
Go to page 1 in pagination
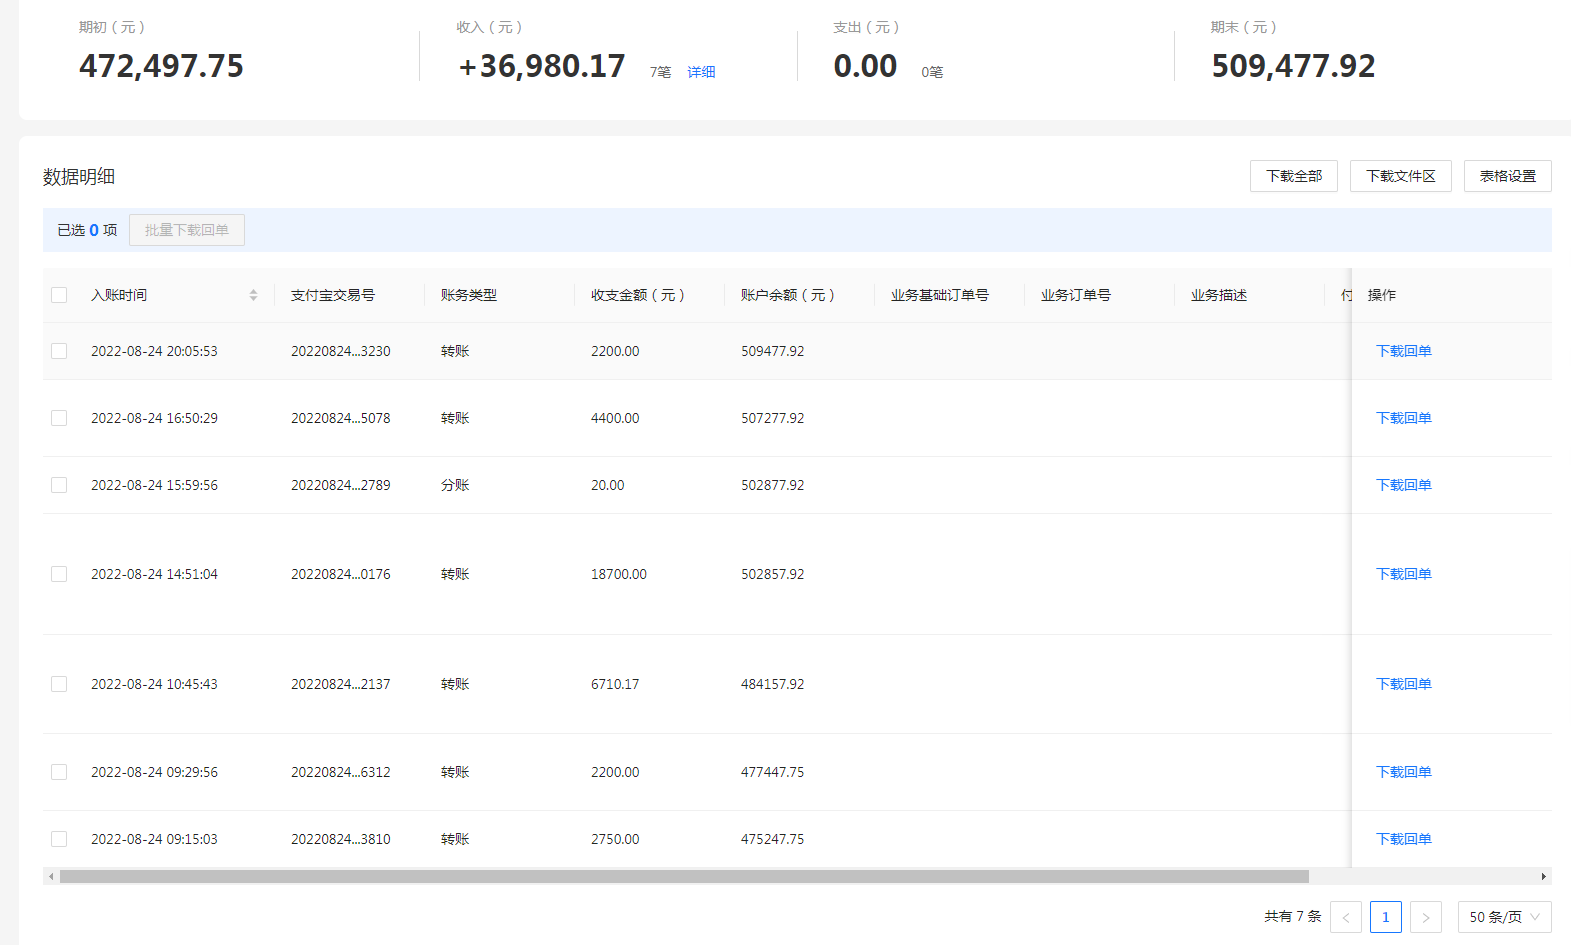pyautogui.click(x=1385, y=917)
